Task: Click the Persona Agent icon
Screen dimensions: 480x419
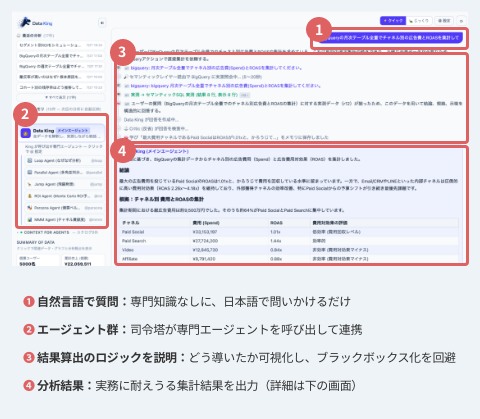Action: [x=30, y=208]
